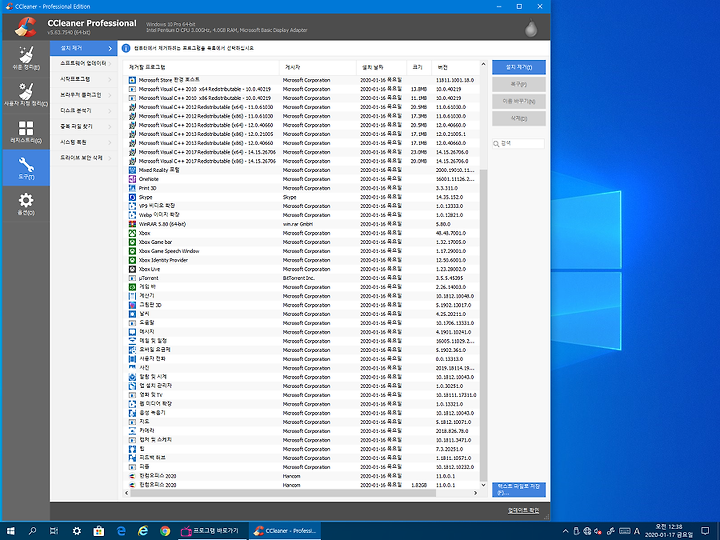Select the Mixed Reality portal row icon
Screen dimensions: 720x540
[x=132, y=170]
